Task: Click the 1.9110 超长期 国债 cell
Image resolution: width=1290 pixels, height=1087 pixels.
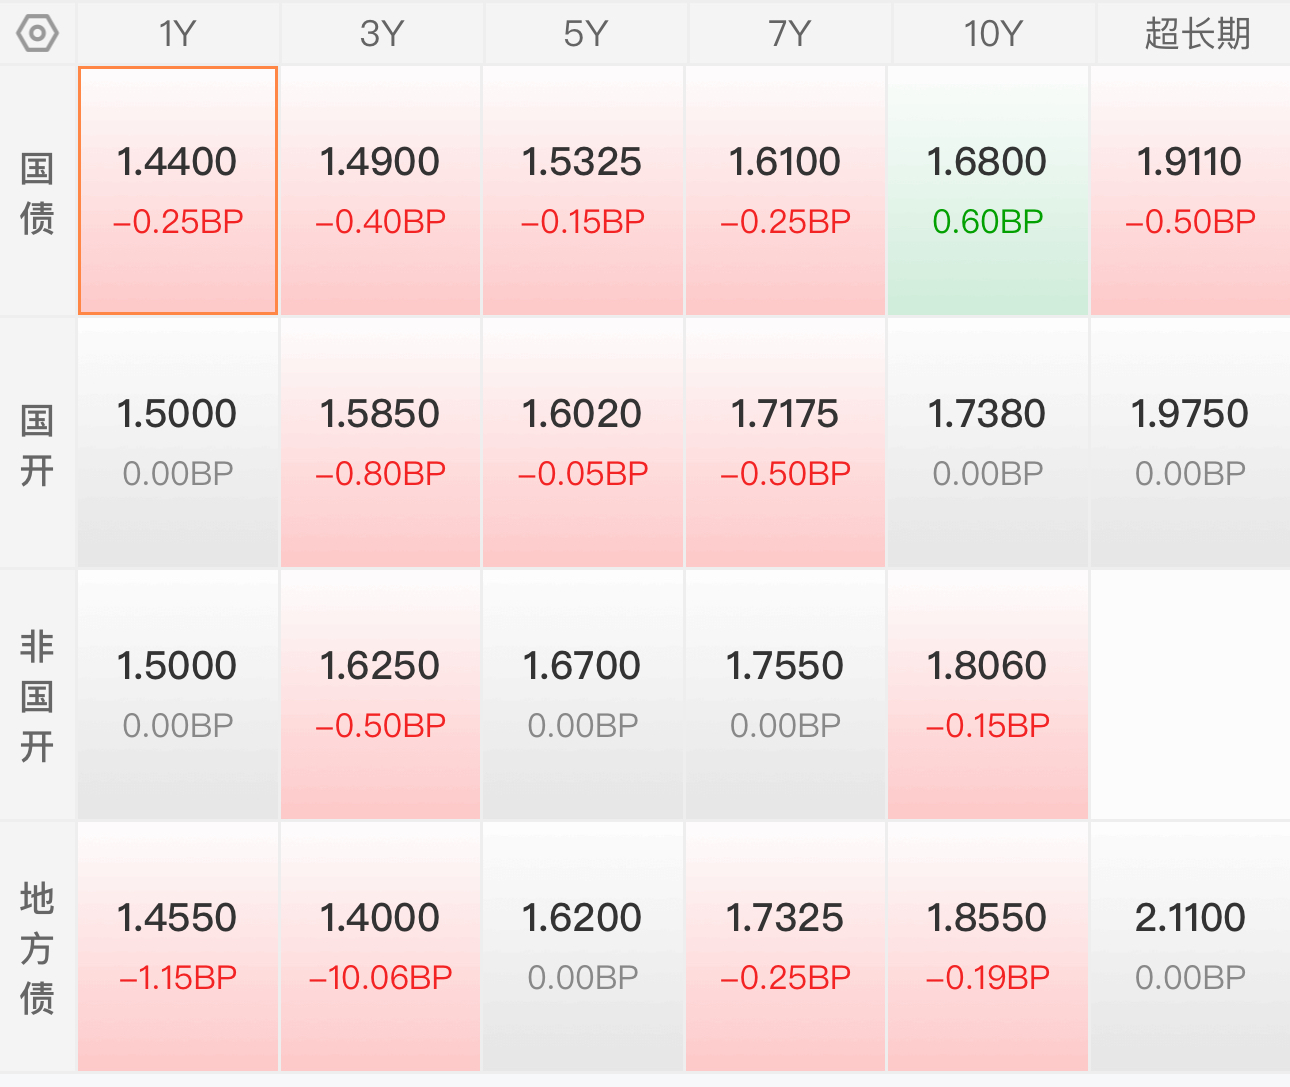Action: coord(1190,191)
